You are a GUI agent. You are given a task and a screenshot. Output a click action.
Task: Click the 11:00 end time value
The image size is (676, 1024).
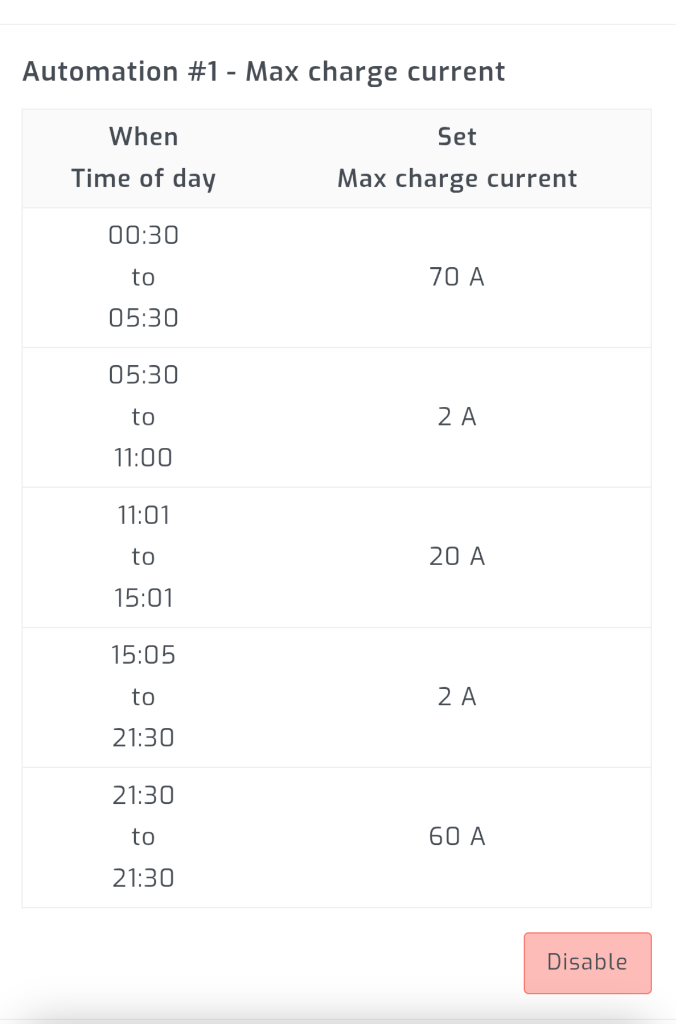pyautogui.click(x=143, y=457)
